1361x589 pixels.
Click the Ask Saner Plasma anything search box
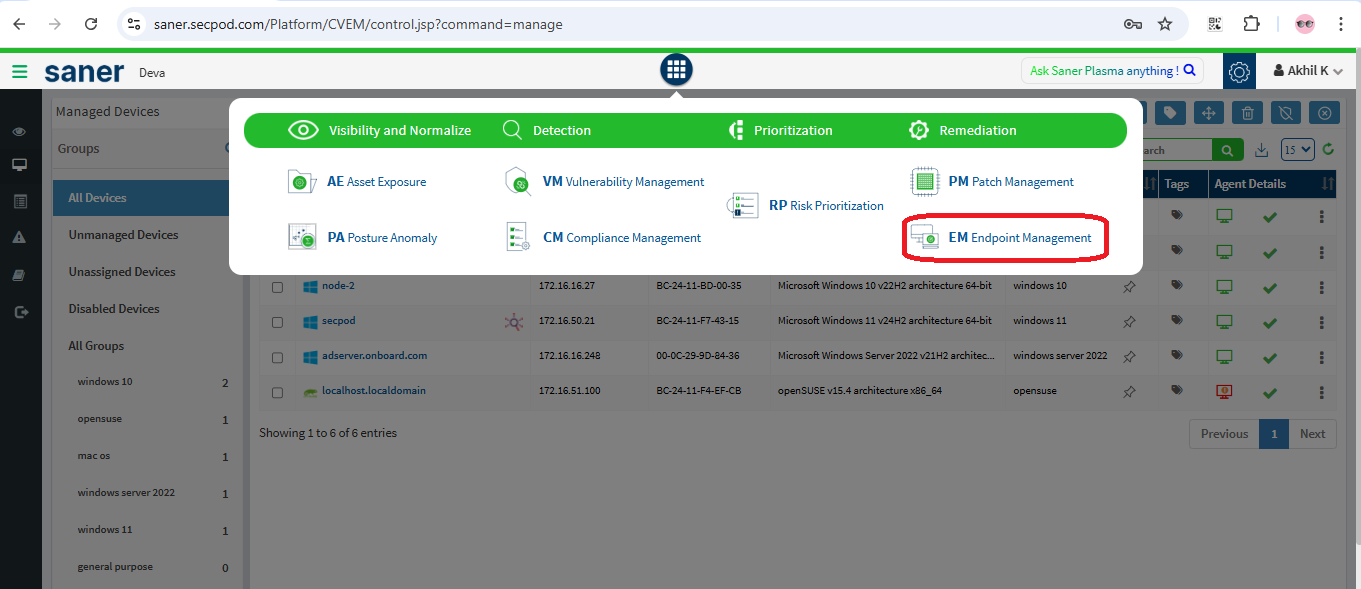point(1112,71)
